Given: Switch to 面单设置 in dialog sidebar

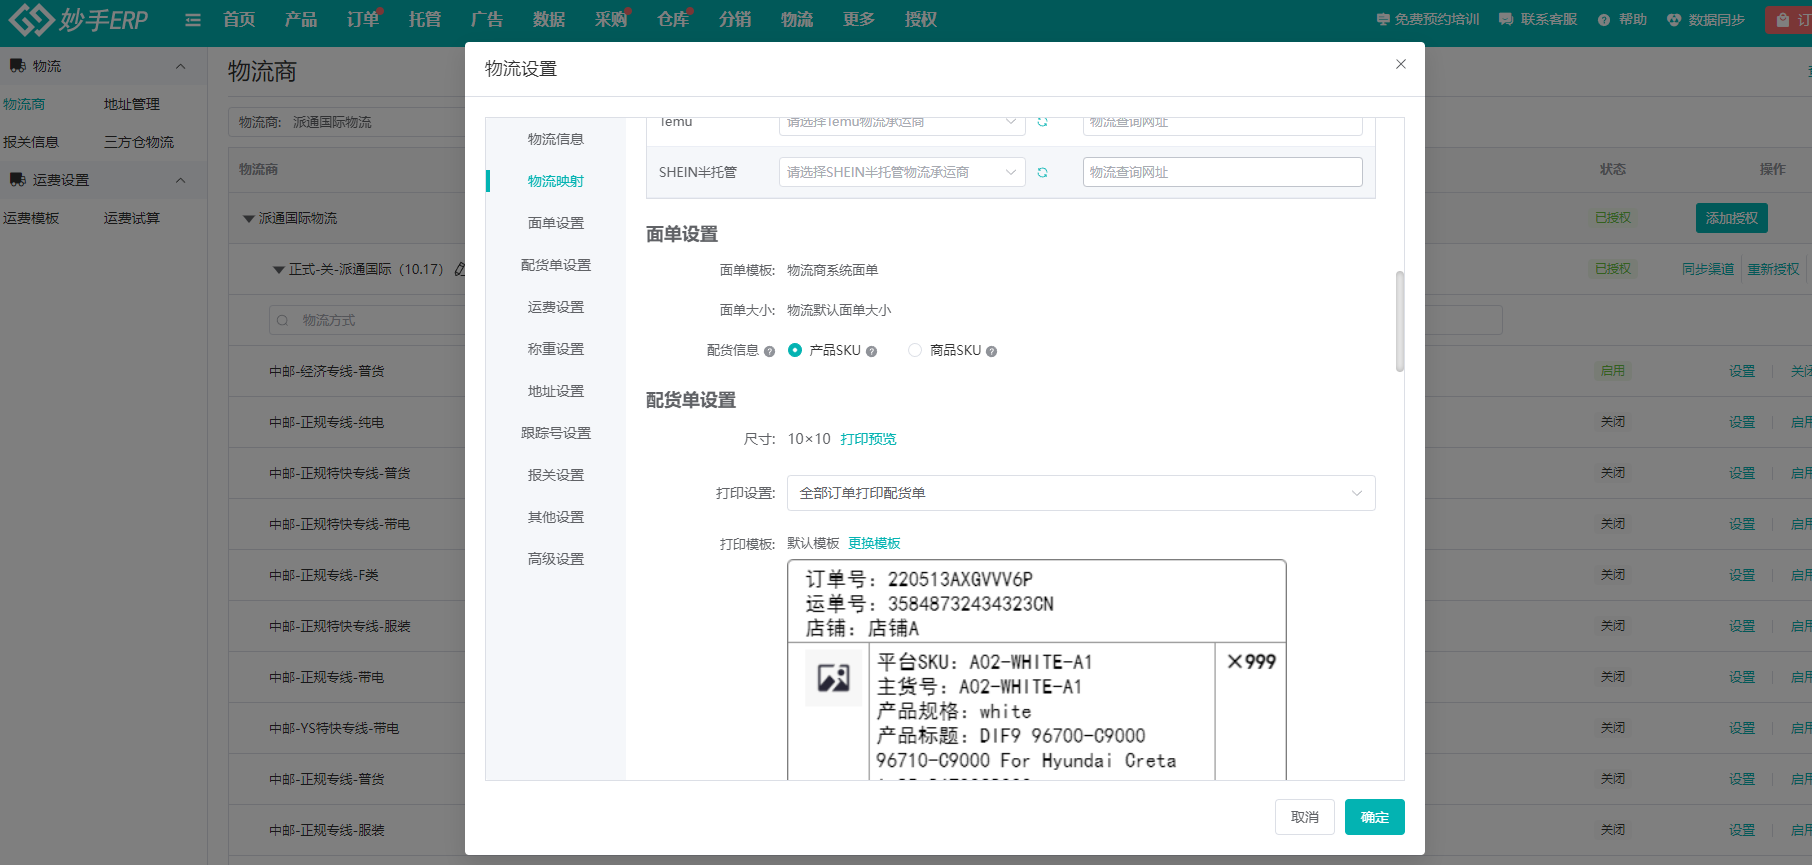Looking at the screenshot, I should (x=556, y=223).
